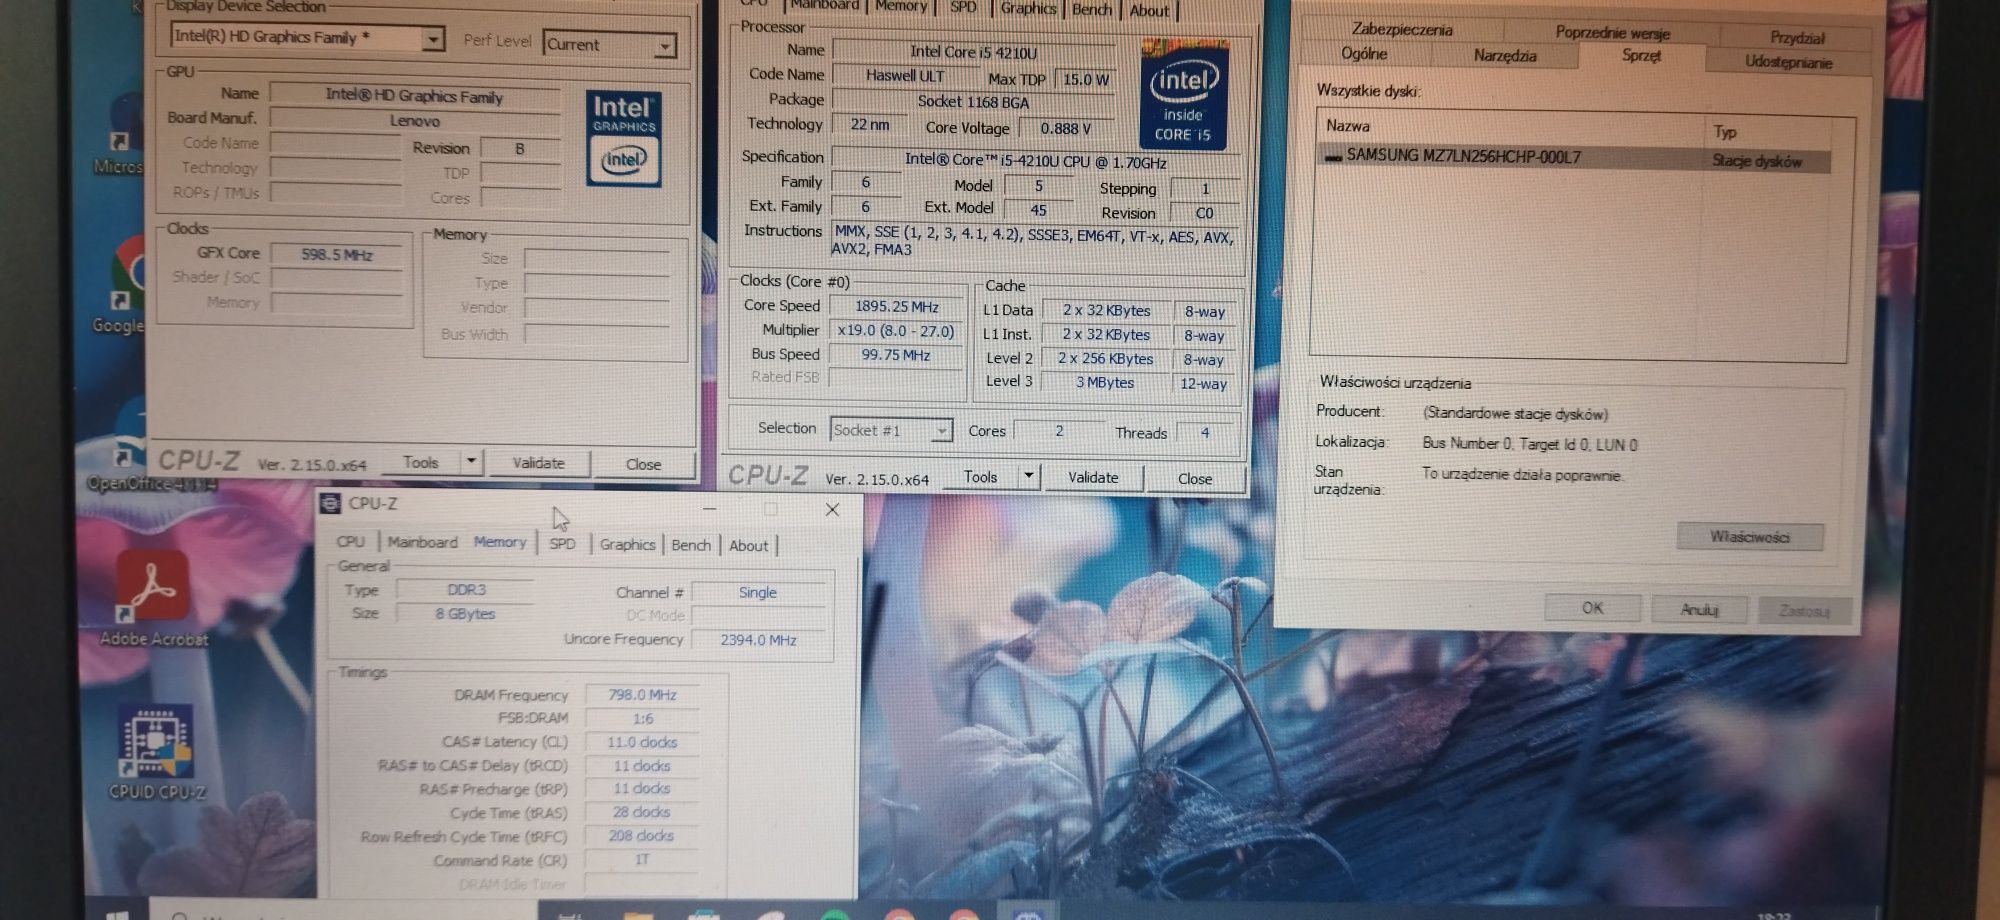Click the Zastosuj button
Image resolution: width=2000 pixels, height=920 pixels.
(x=1804, y=611)
